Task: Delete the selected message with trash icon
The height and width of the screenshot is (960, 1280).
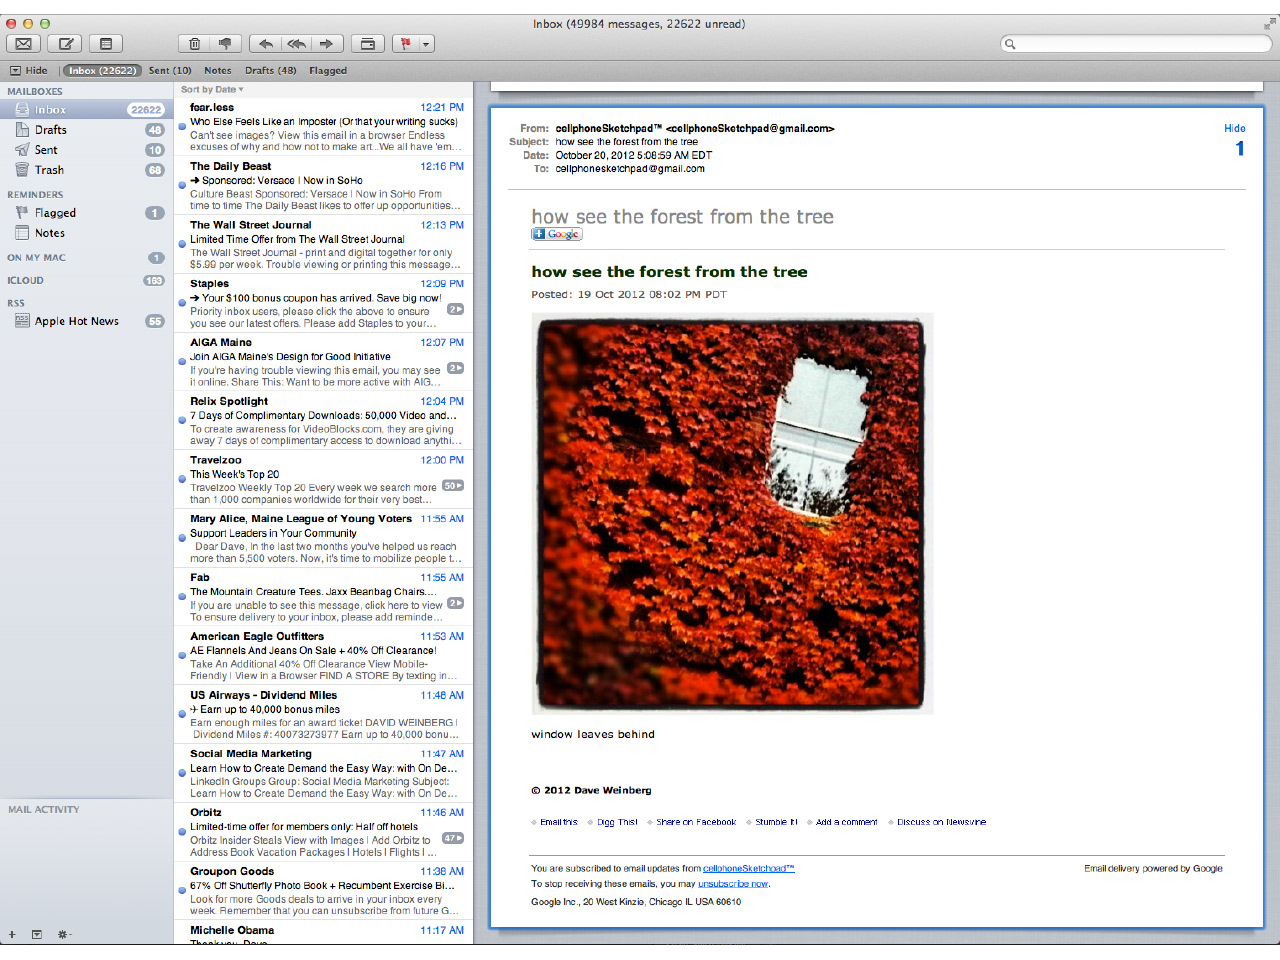Action: coord(195,43)
